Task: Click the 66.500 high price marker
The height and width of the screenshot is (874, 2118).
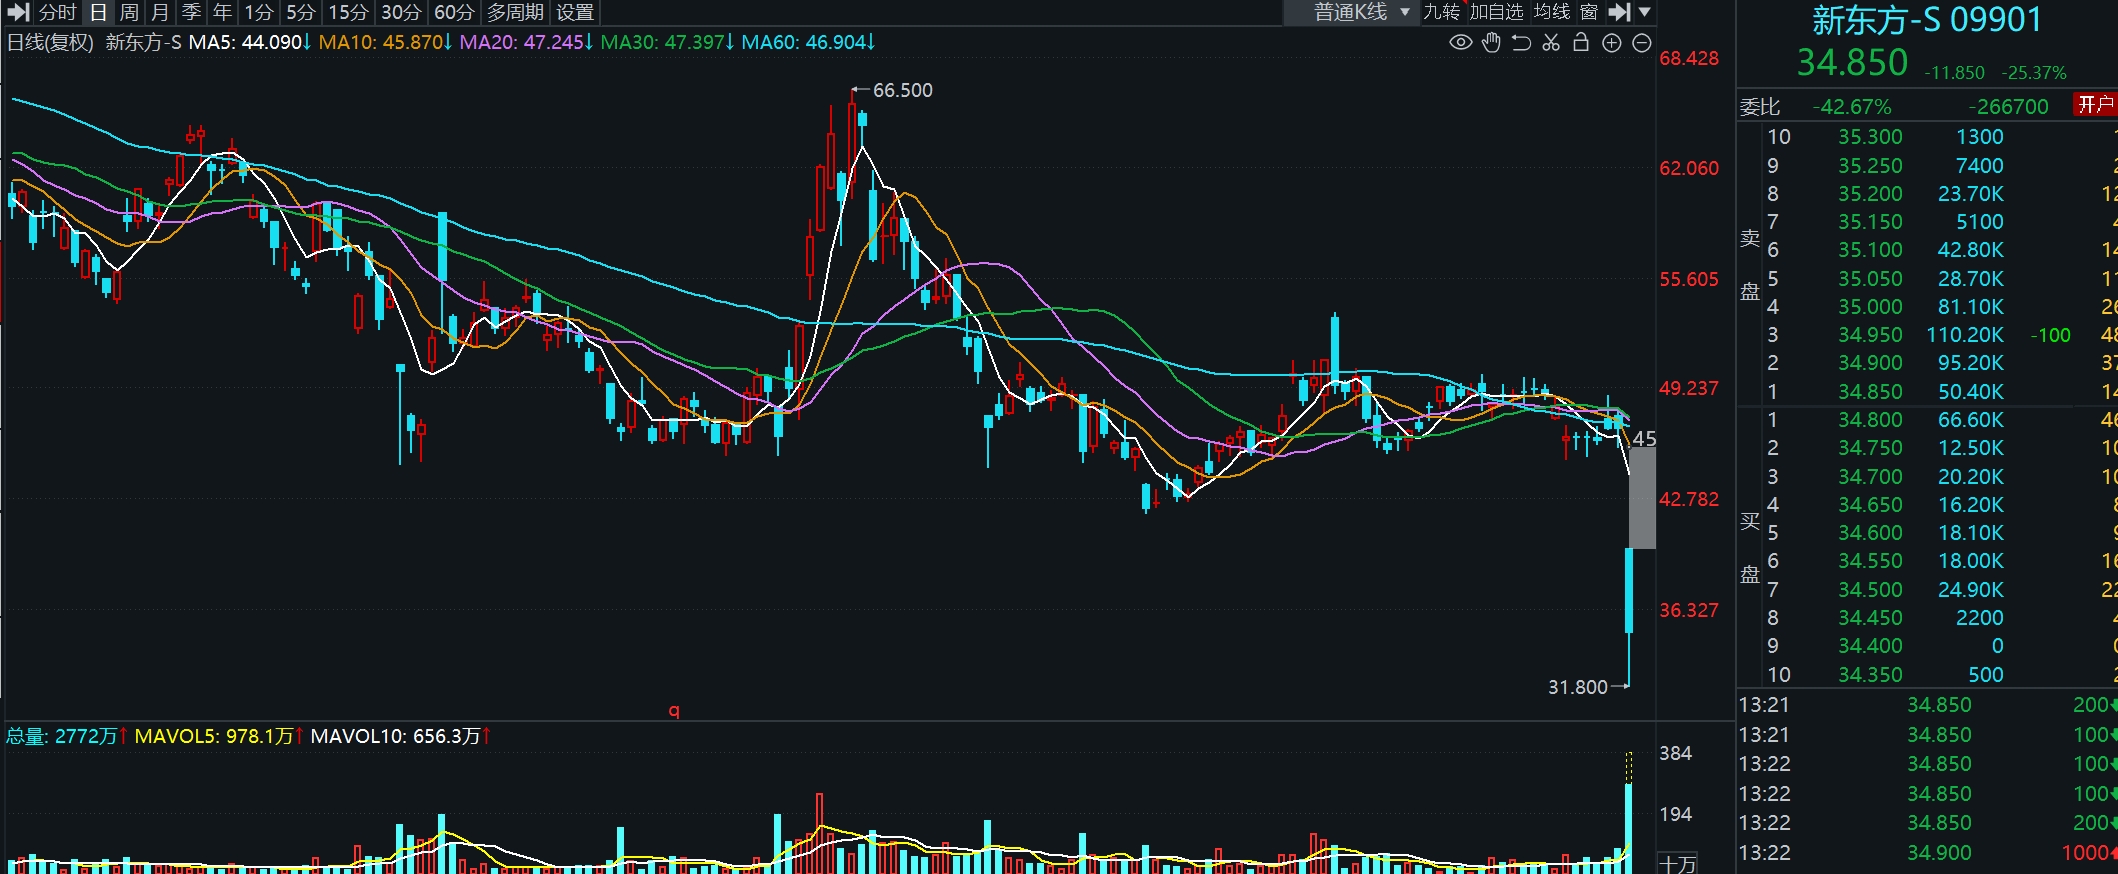Action: coord(902,90)
